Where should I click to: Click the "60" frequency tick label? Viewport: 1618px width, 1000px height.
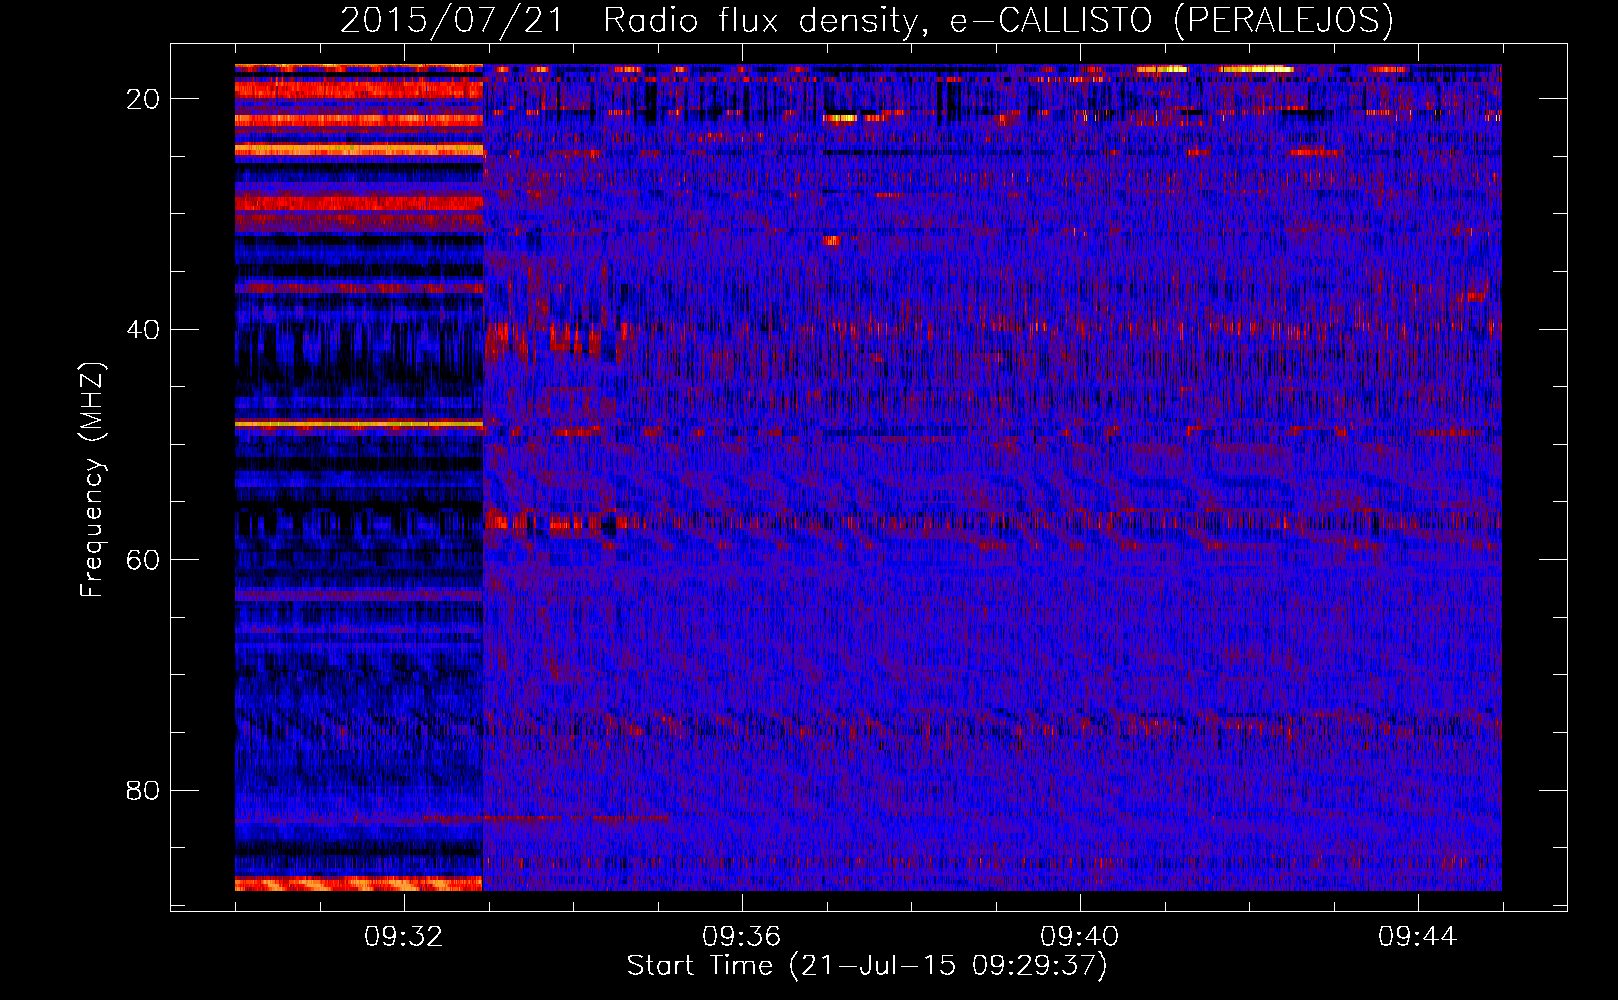pos(143,559)
